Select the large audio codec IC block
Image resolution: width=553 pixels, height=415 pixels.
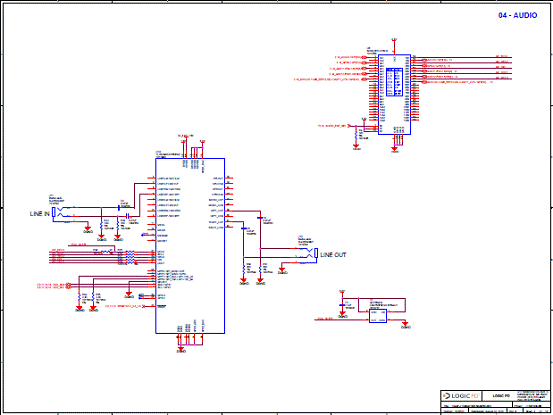(190, 246)
